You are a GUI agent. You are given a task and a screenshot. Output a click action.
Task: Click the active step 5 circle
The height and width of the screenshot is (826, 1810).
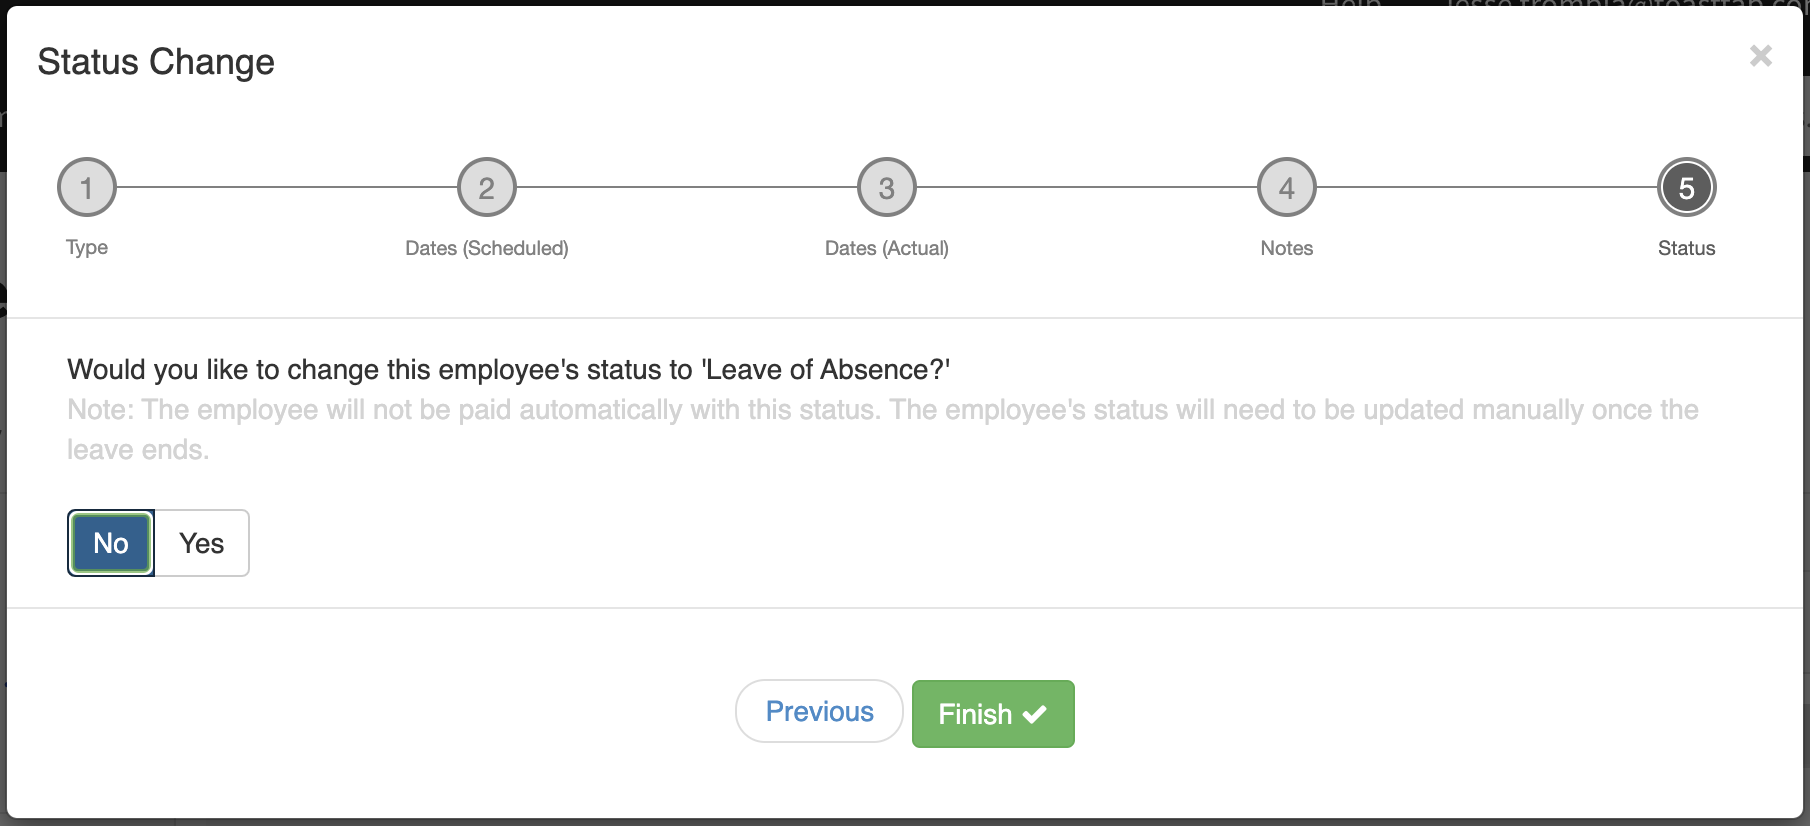(x=1687, y=187)
